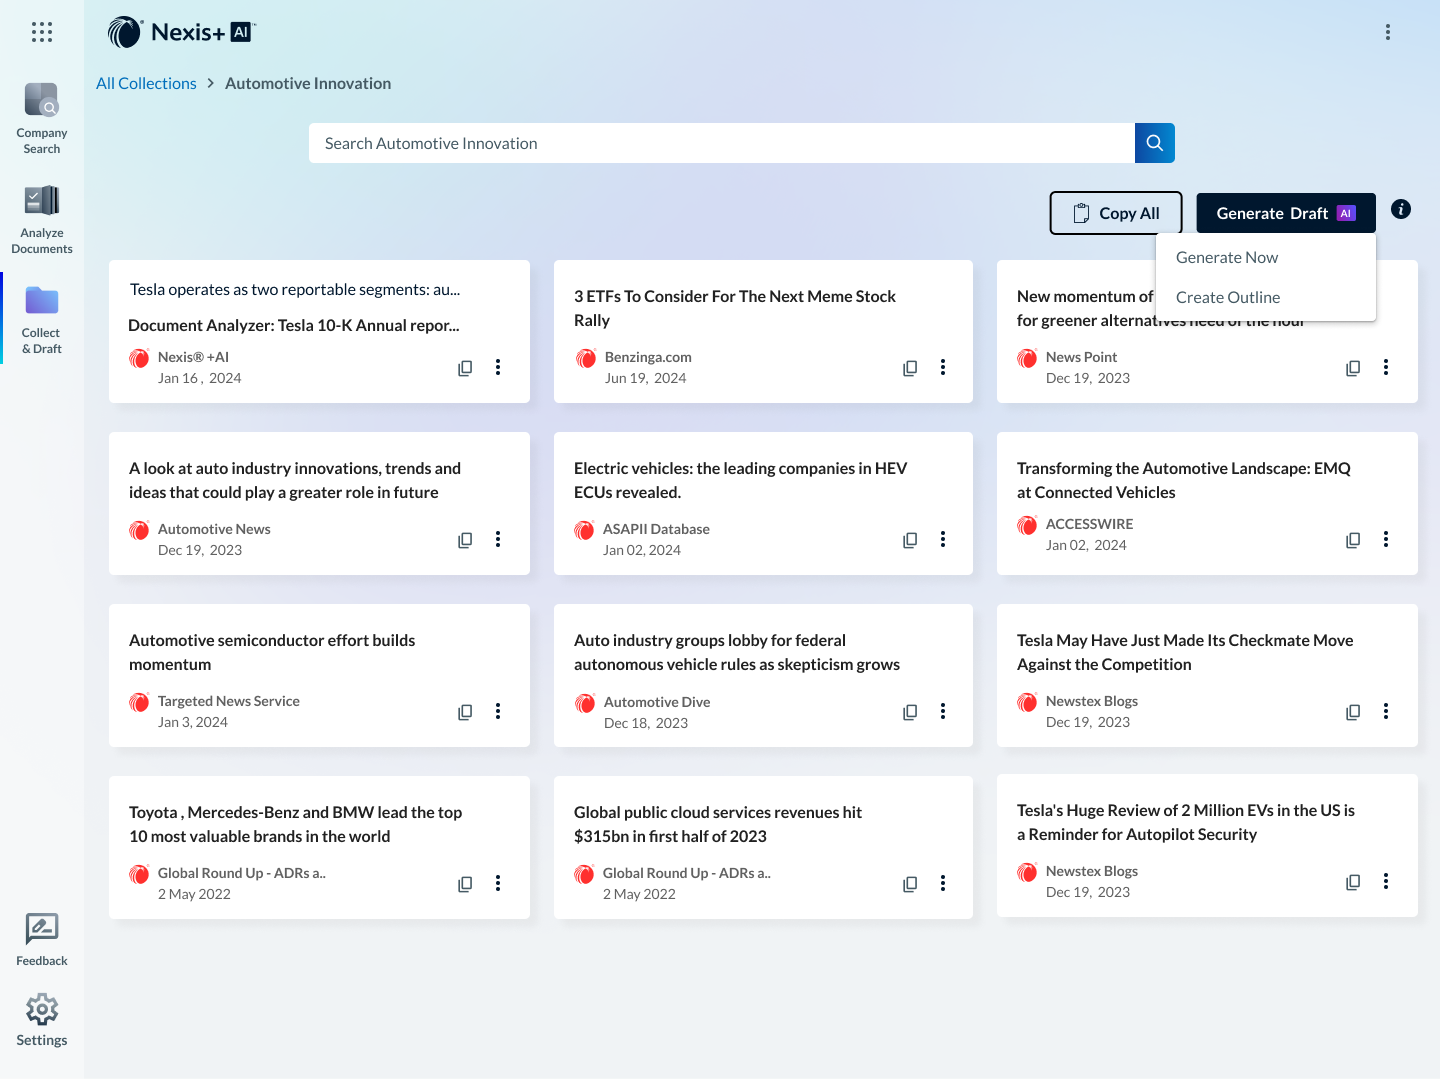
Task: Open the Toyota, Mercedes-Benz and BMW article
Action: pos(295,824)
